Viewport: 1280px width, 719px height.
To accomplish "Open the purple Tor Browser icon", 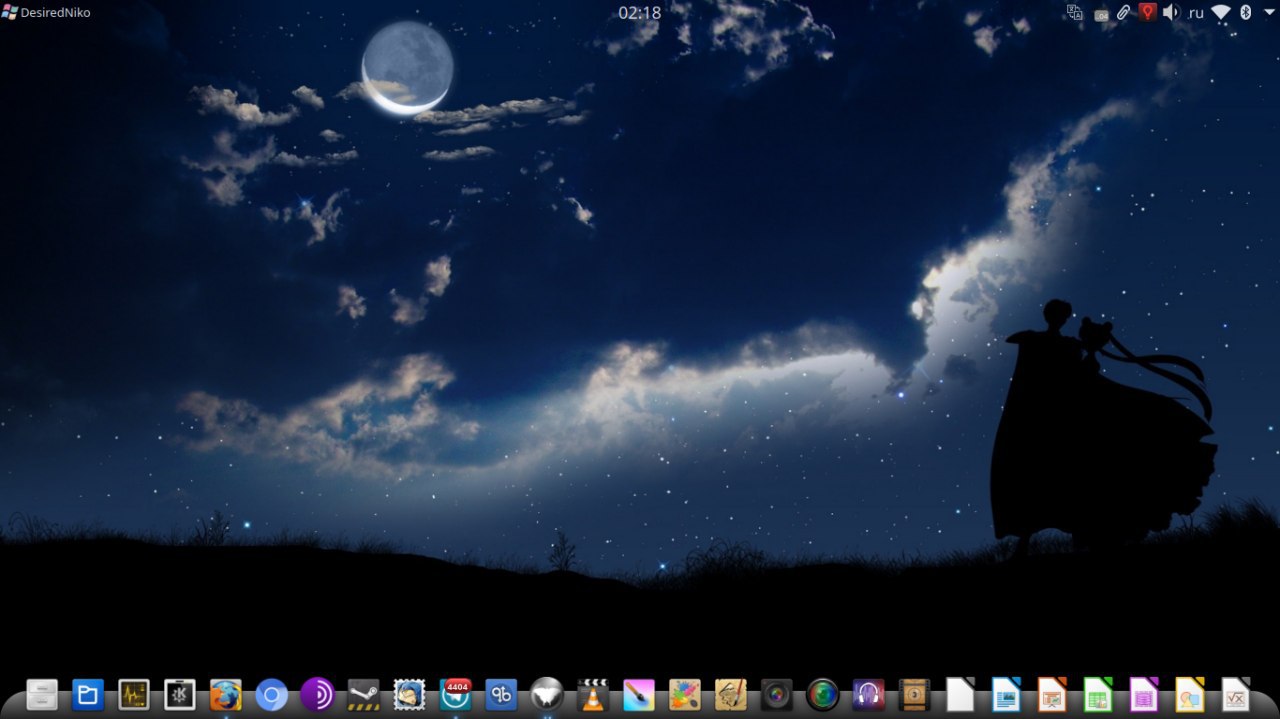I will (318, 694).
